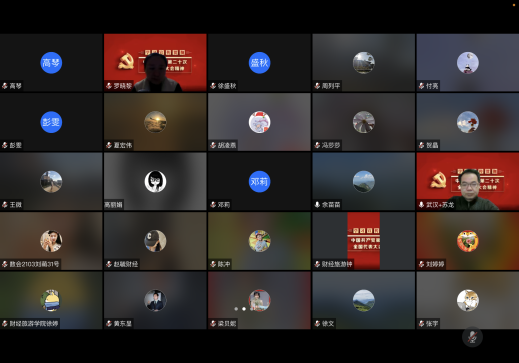Image resolution: width=519 pixels, height=363 pixels.
Task: Select the 武汉+苏龙 live video tile
Action: click(x=468, y=181)
